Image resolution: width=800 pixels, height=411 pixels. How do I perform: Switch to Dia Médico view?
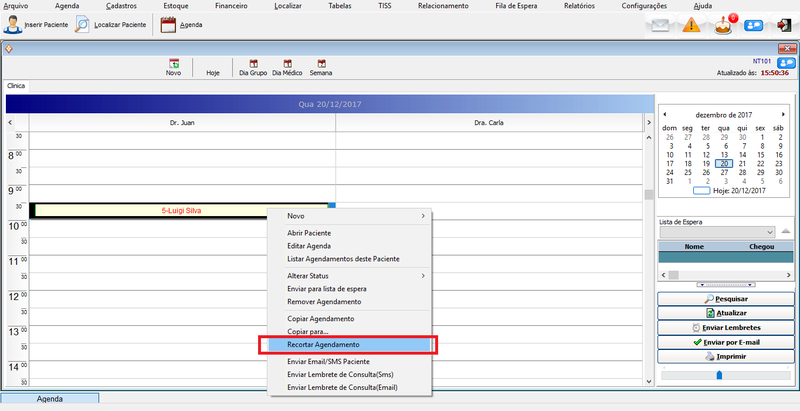point(288,67)
